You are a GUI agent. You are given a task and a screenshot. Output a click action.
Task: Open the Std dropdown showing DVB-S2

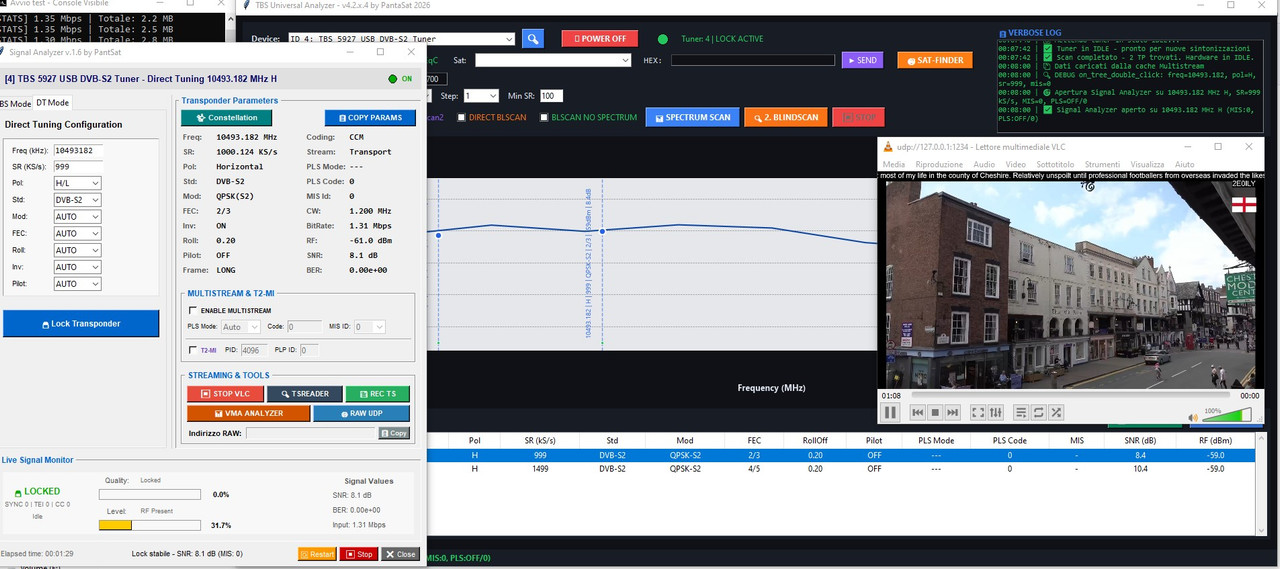pos(77,200)
